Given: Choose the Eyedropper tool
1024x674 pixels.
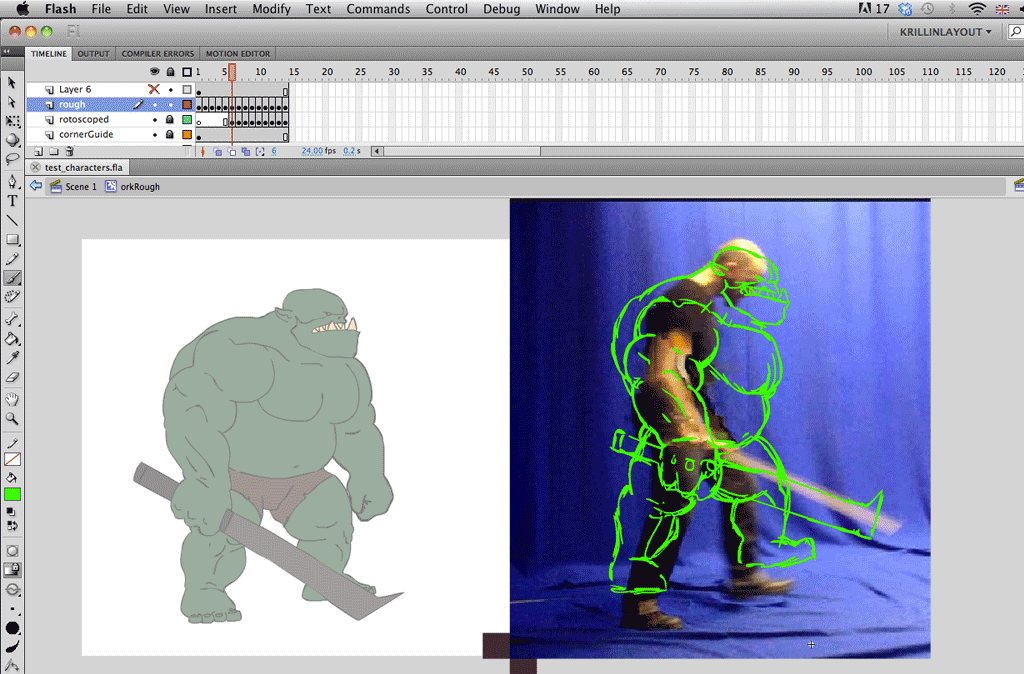Looking at the screenshot, I should [12, 358].
